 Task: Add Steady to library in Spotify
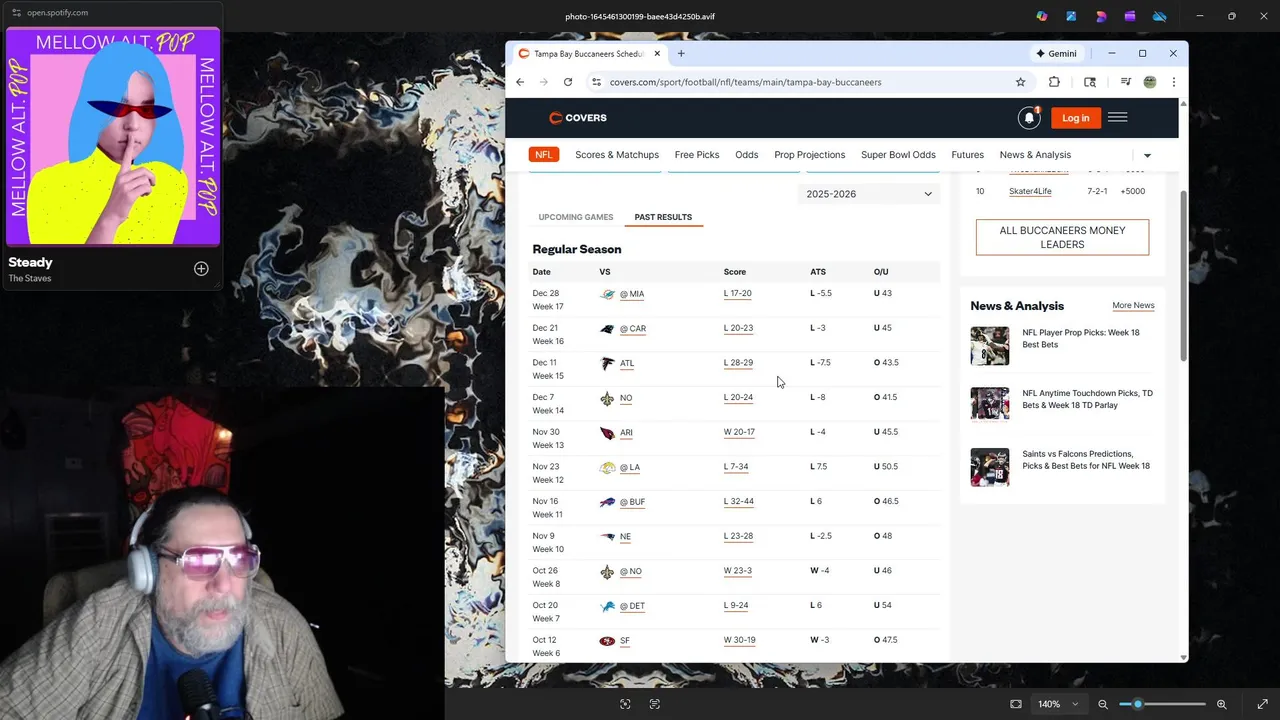click(201, 268)
